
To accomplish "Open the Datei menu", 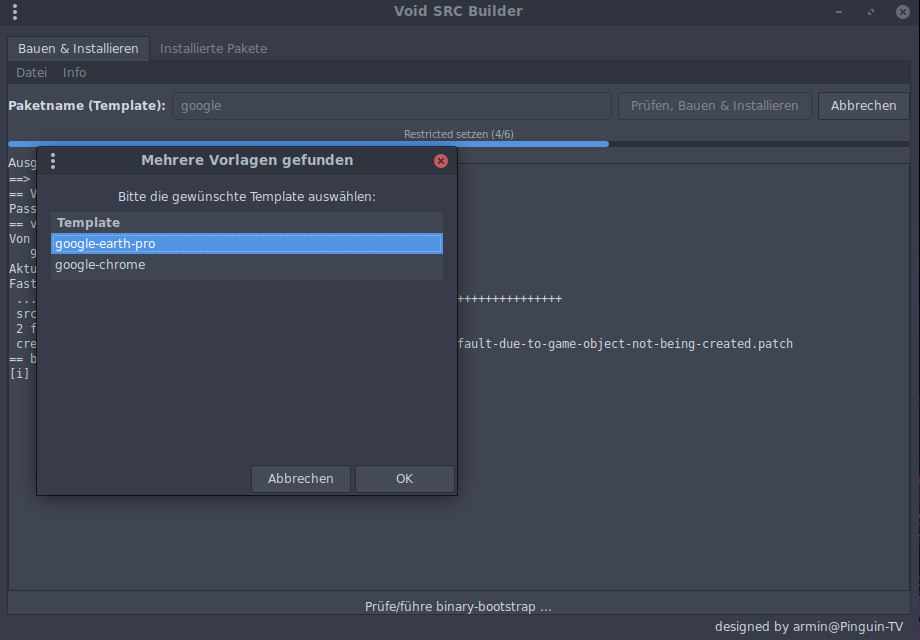I will [31, 72].
